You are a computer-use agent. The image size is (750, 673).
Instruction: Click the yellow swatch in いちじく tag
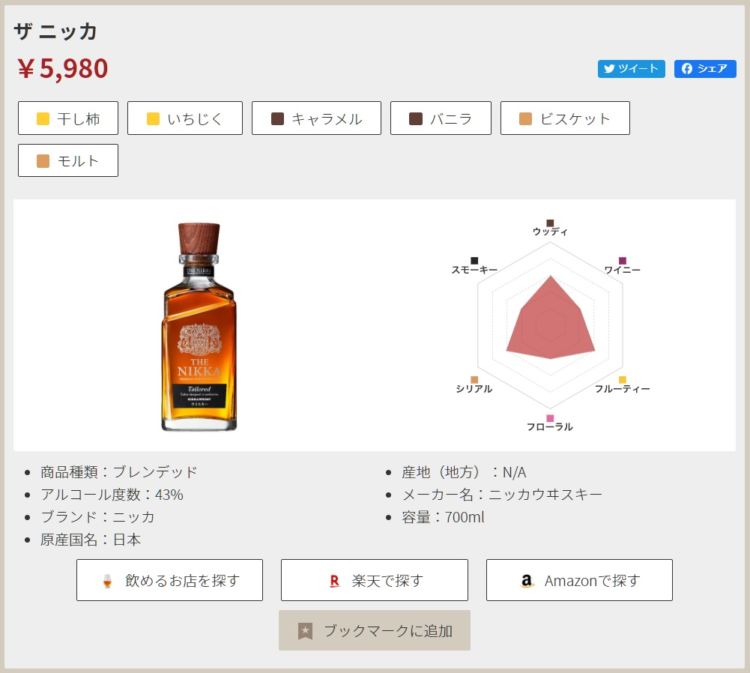153,119
